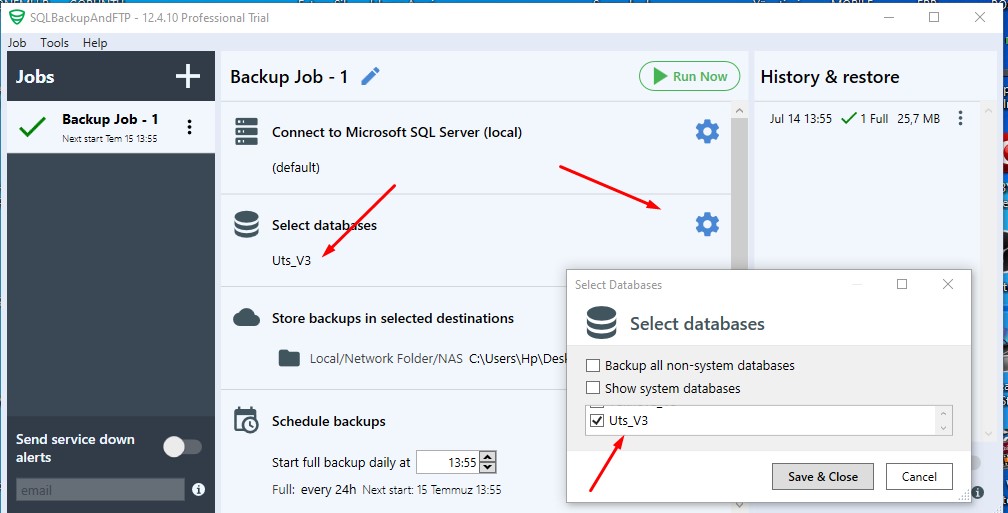Add a new job with plus icon
1008x513 pixels.
[x=188, y=76]
